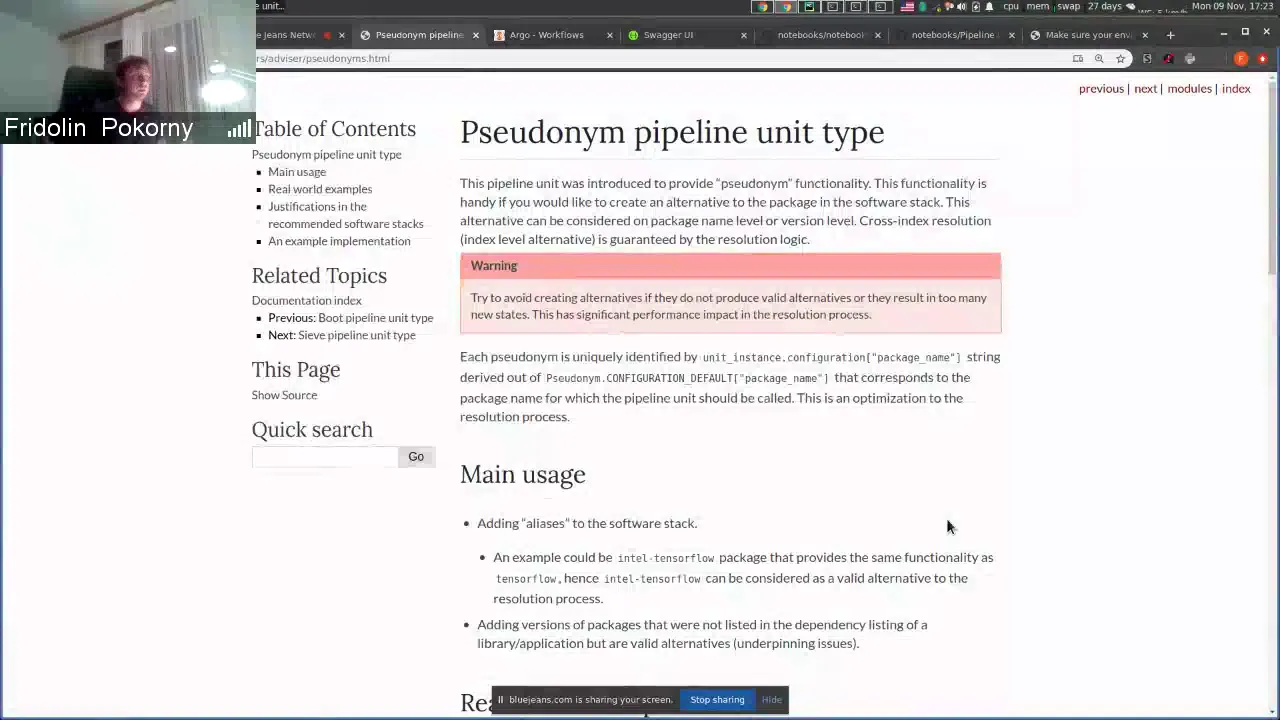
Task: Jump to An example implementation section
Action: (x=339, y=241)
